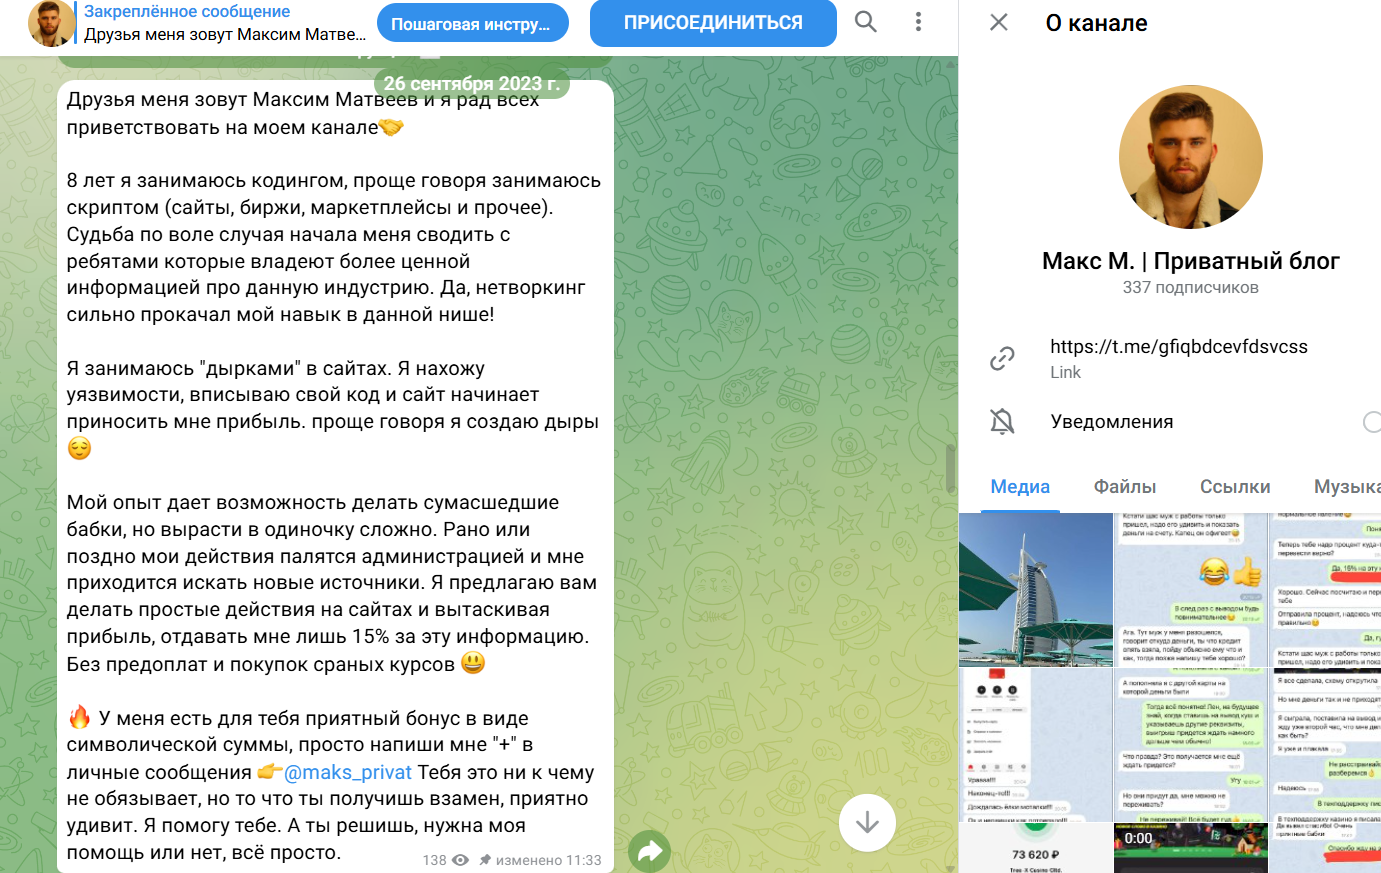Open the three-dot more options menu
This screenshot has width=1381, height=873.
point(918,22)
